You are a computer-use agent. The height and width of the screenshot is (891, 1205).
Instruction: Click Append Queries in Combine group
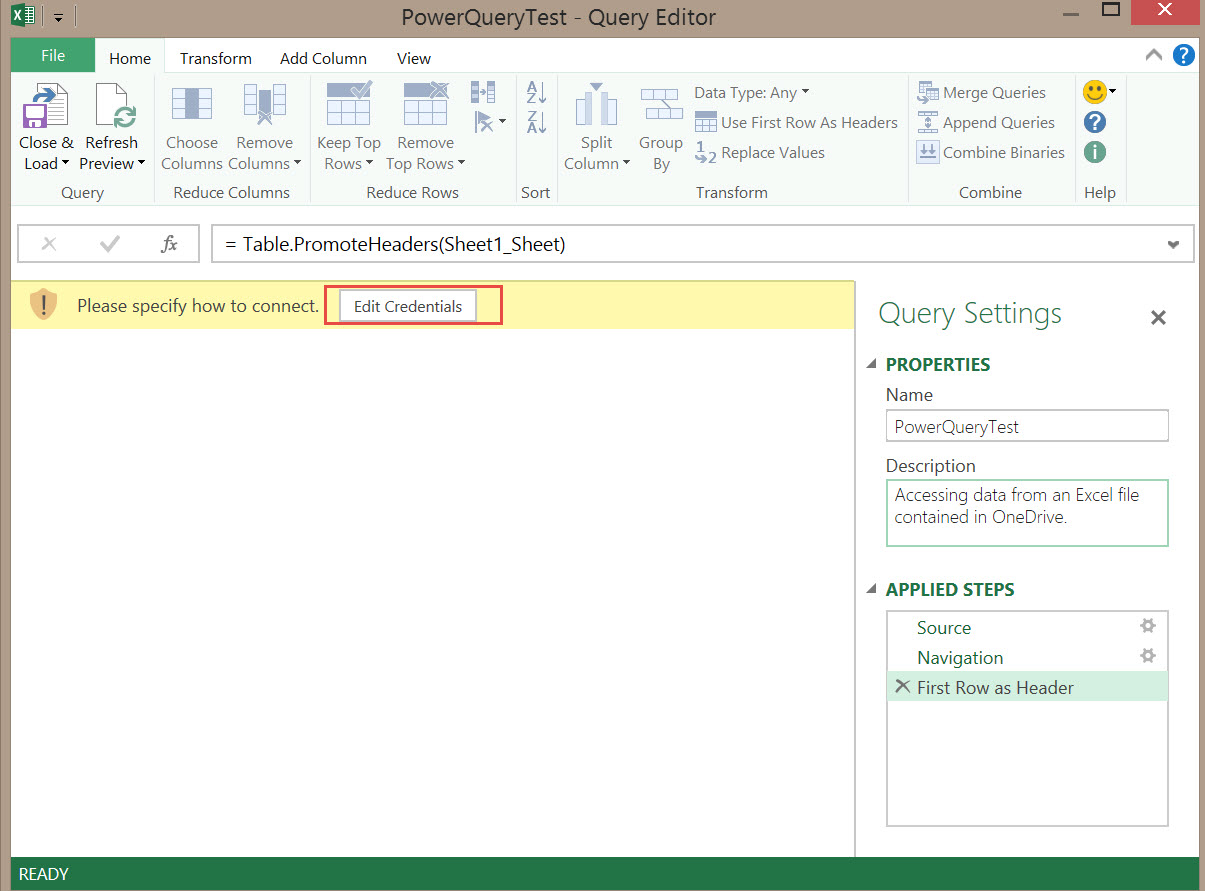click(x=985, y=122)
